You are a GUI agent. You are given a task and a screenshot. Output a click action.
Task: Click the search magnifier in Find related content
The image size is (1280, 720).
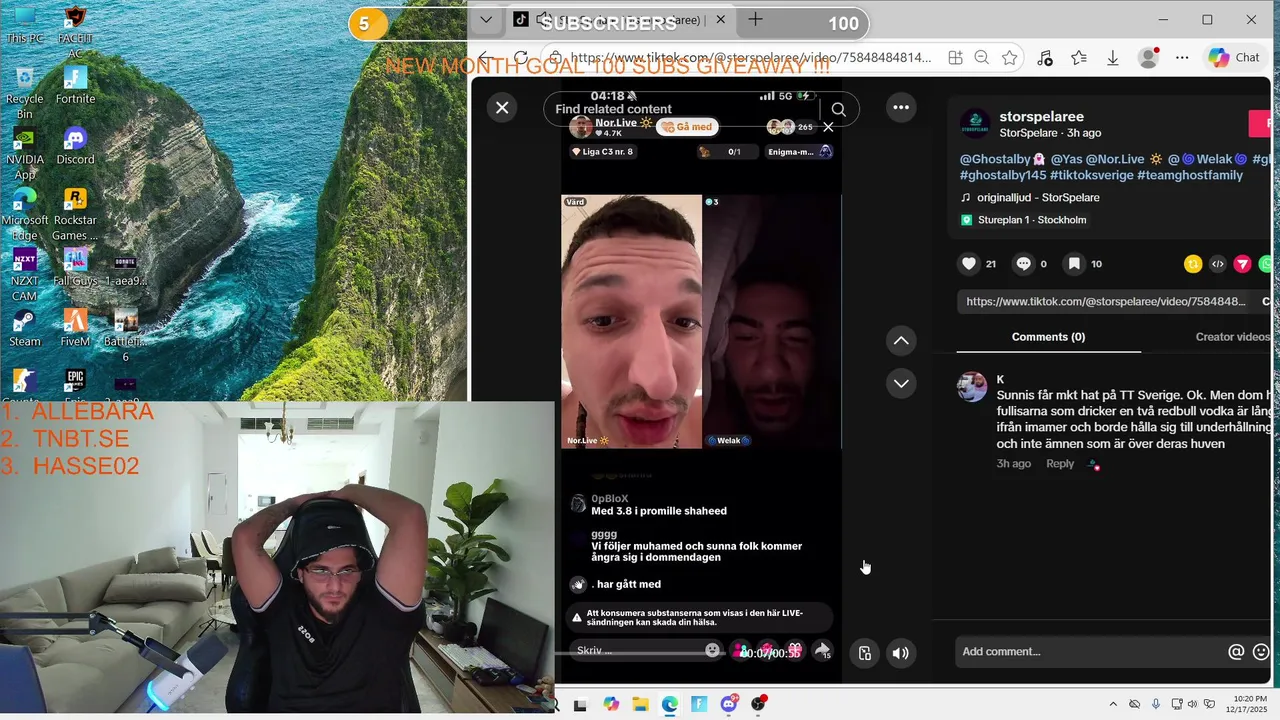click(839, 110)
